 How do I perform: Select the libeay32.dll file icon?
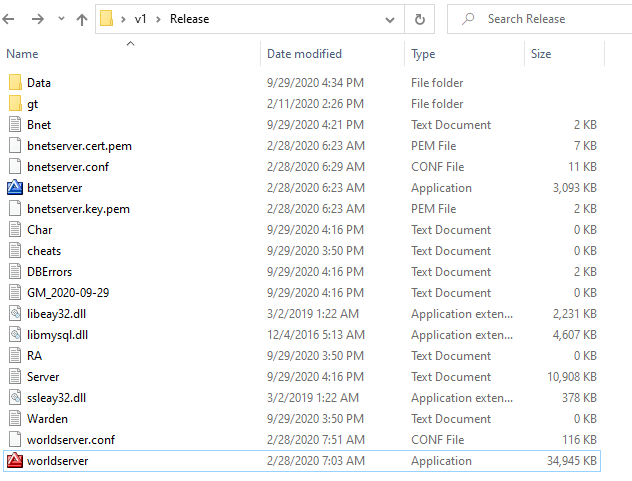pos(15,313)
